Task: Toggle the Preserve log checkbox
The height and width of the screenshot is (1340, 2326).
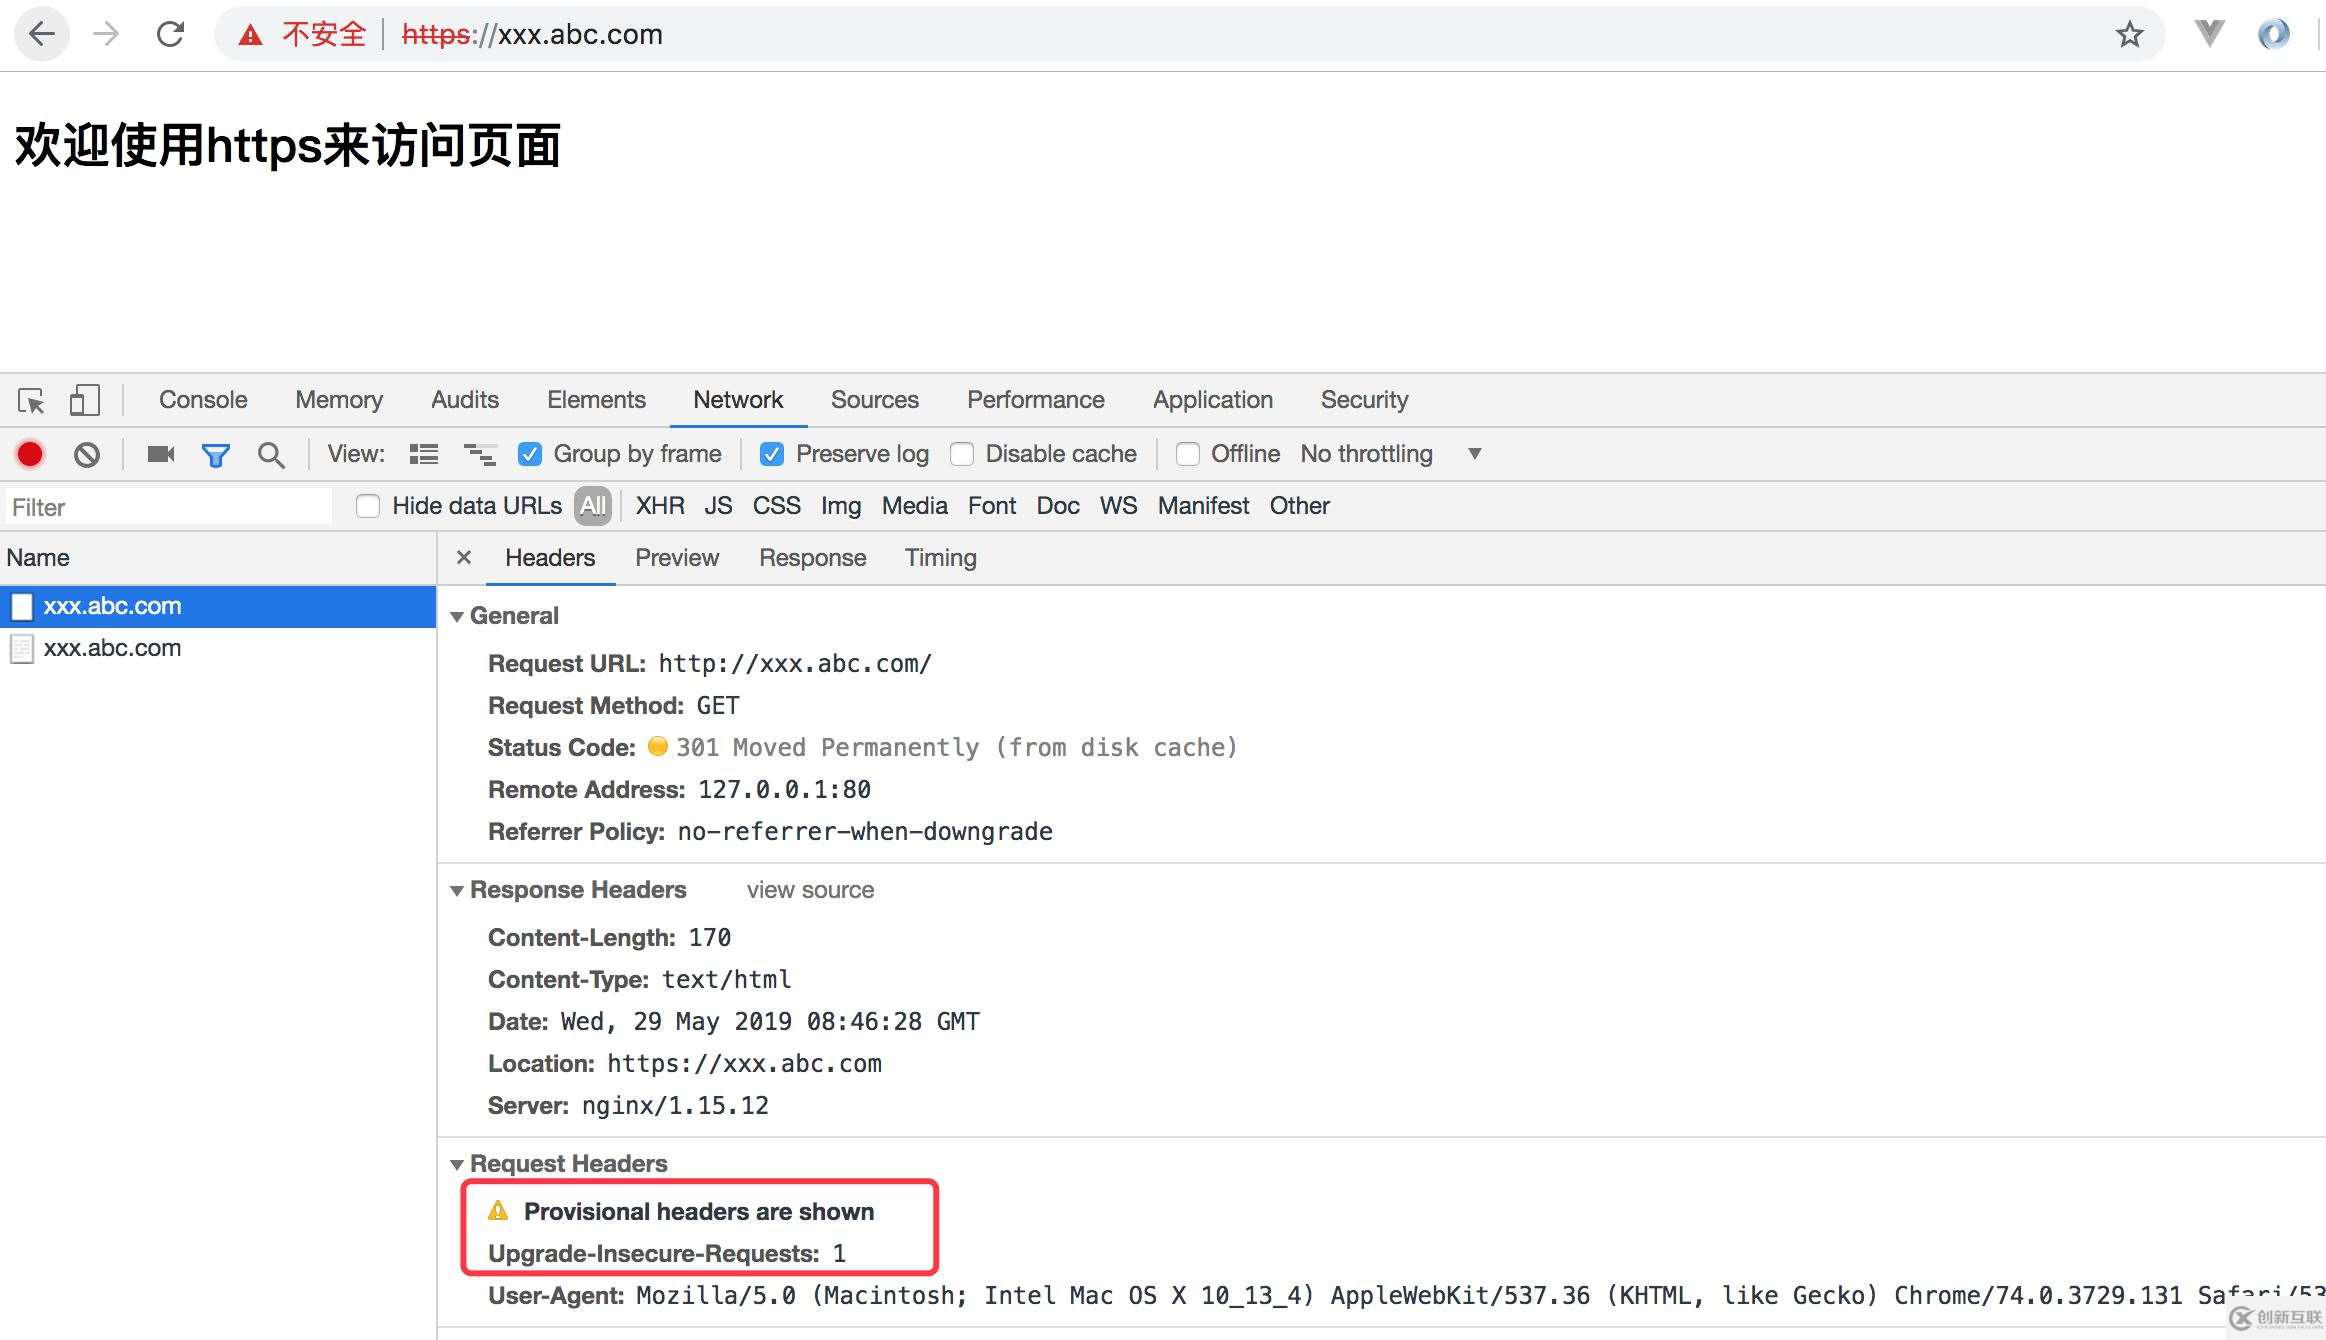Action: pos(772,454)
